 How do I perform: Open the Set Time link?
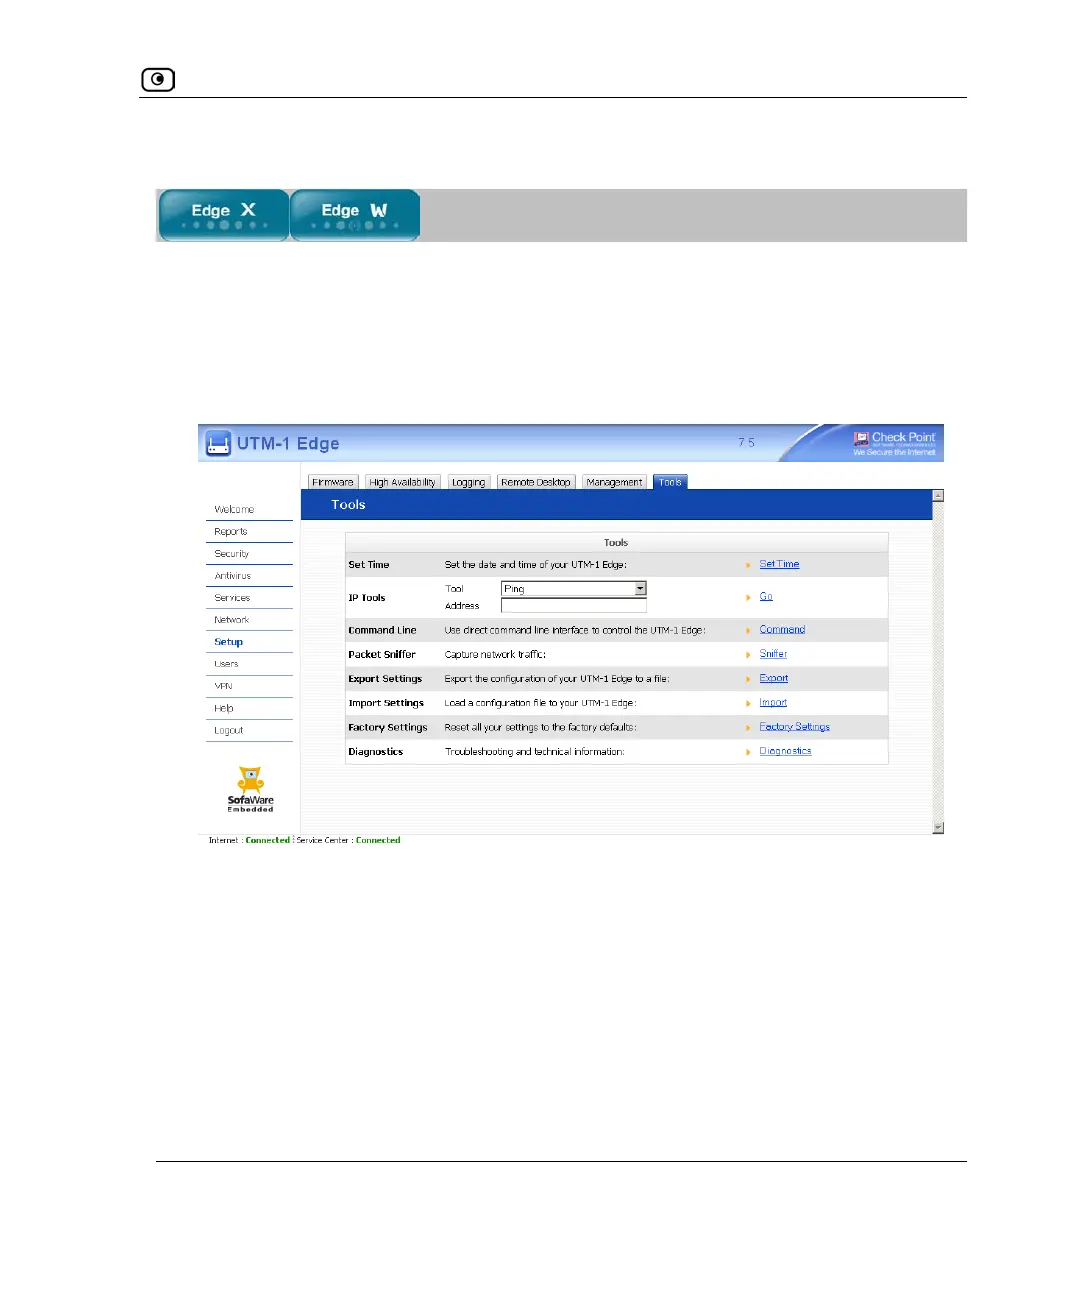[x=779, y=564]
